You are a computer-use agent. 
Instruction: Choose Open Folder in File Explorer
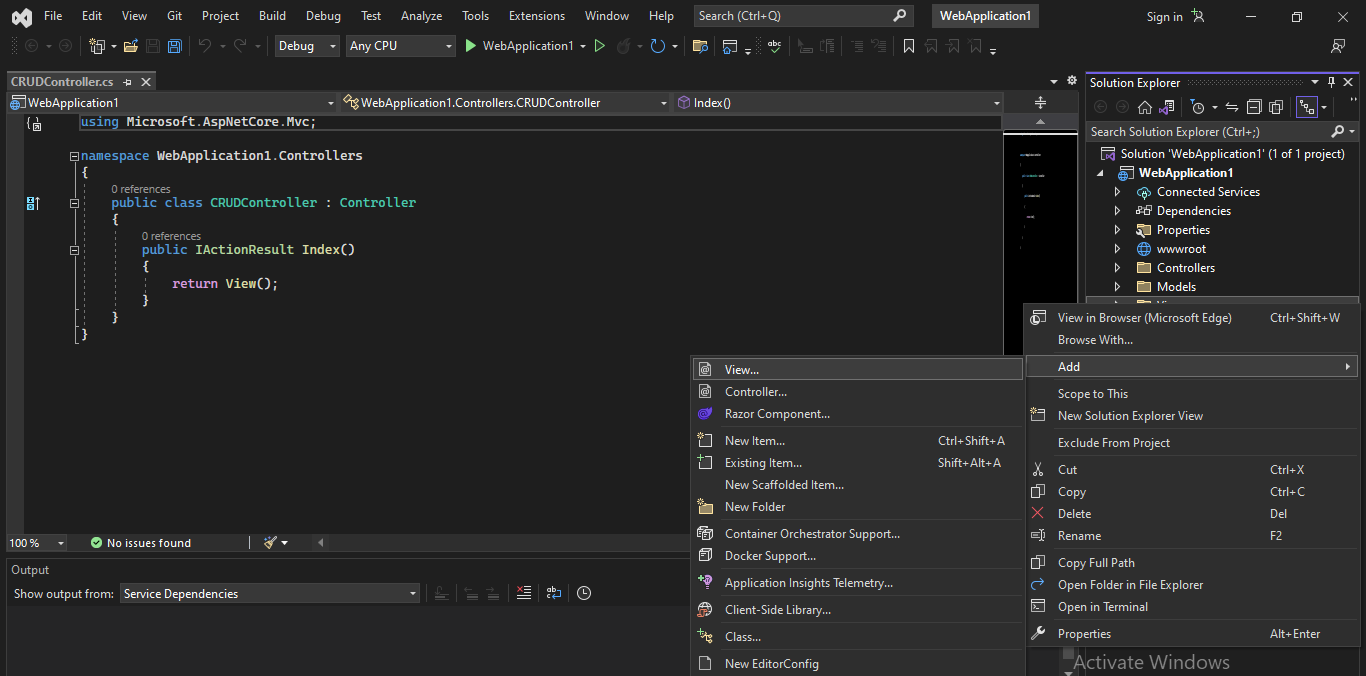pyautogui.click(x=1192, y=585)
